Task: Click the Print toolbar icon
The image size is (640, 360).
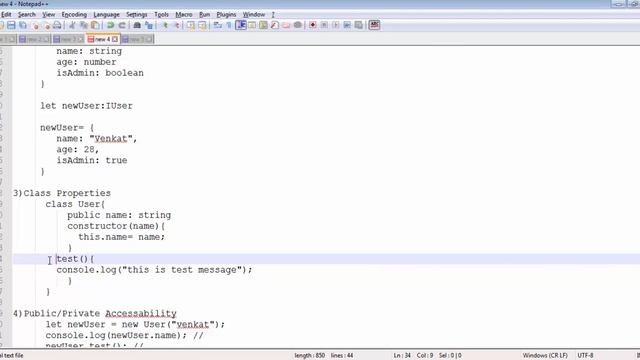Action: point(57,25)
